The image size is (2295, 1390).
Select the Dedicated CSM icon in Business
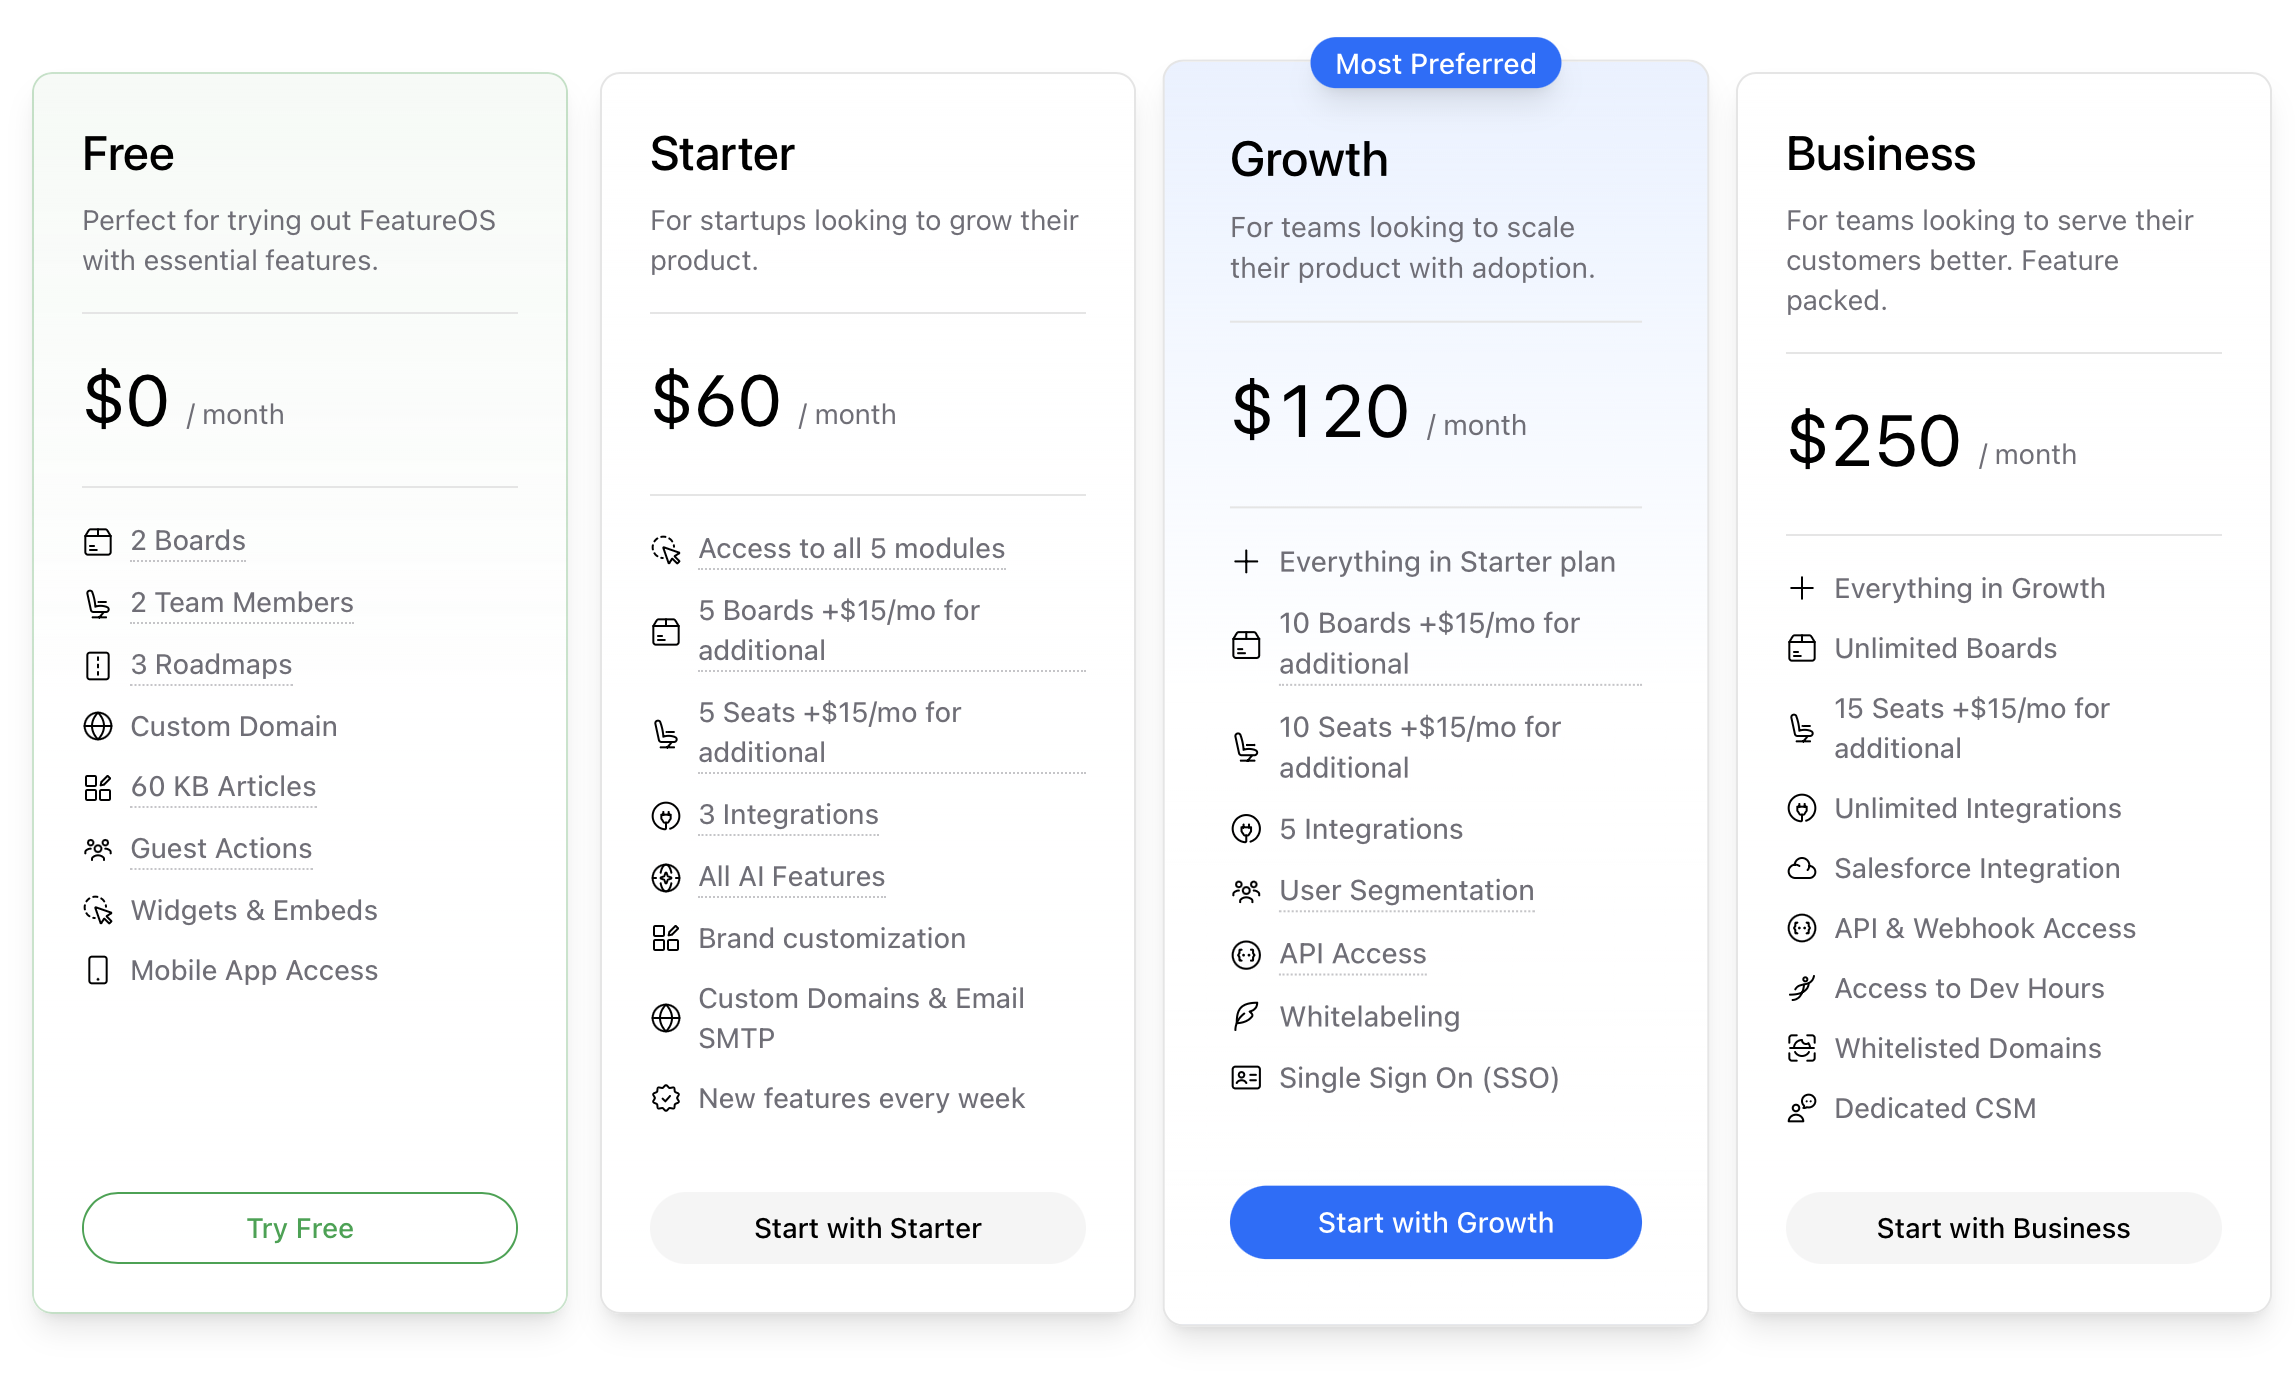click(x=1803, y=1108)
